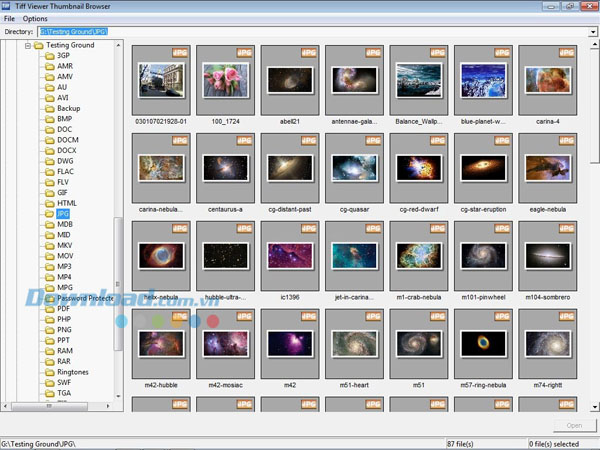This screenshot has width=600, height=450.
Task: Click the Backup folder icon
Action: tap(48, 108)
